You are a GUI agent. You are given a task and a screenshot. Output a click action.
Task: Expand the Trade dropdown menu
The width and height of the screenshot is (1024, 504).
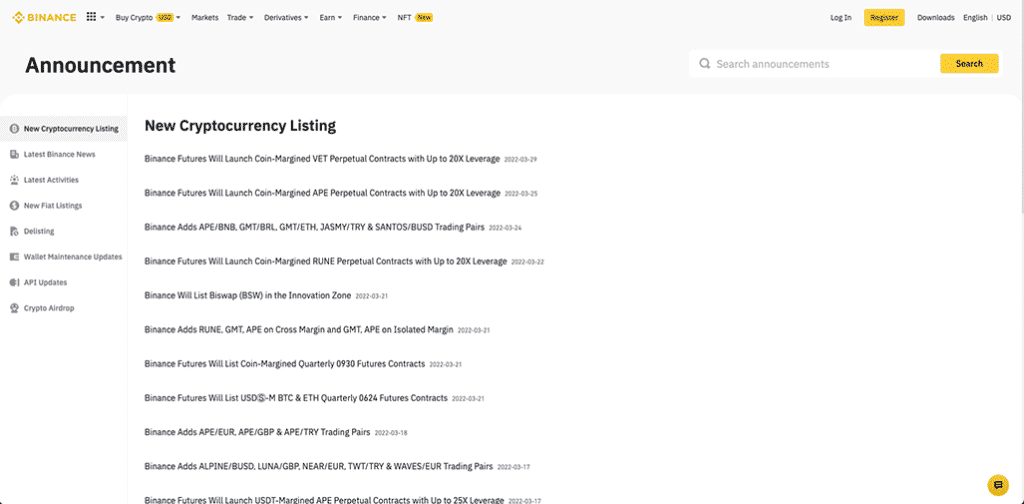pyautogui.click(x=240, y=18)
